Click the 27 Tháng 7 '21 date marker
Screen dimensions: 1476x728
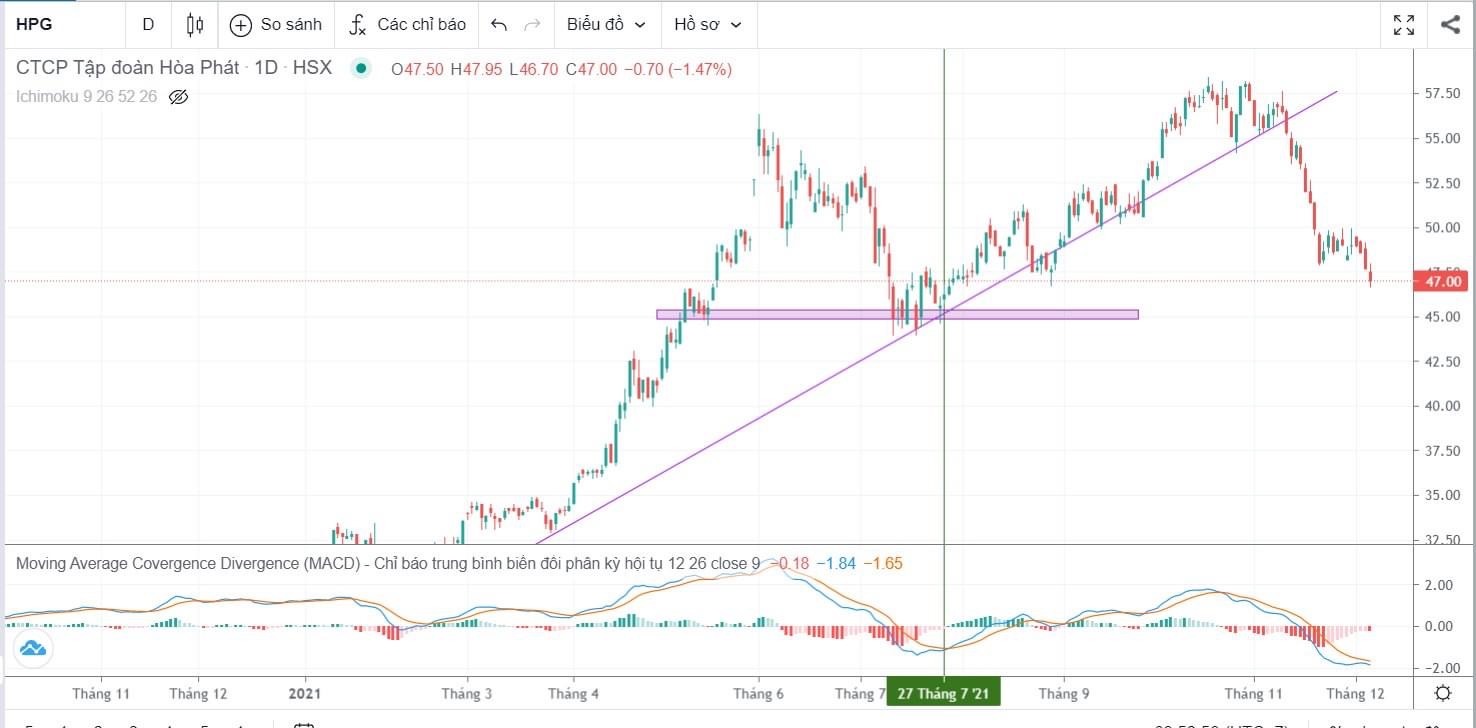943,693
